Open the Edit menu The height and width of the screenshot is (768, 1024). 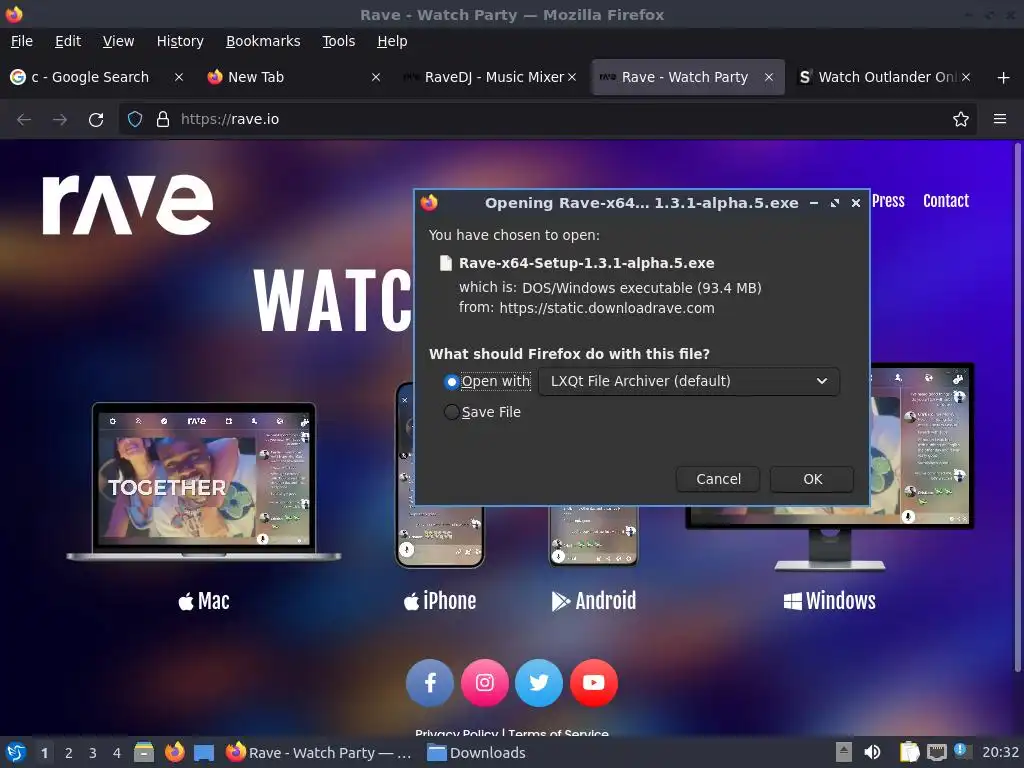coord(68,41)
